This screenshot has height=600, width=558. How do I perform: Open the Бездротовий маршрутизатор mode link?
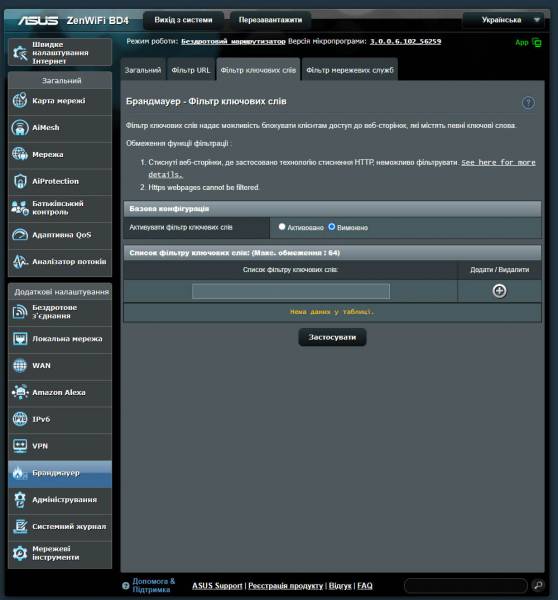point(233,41)
